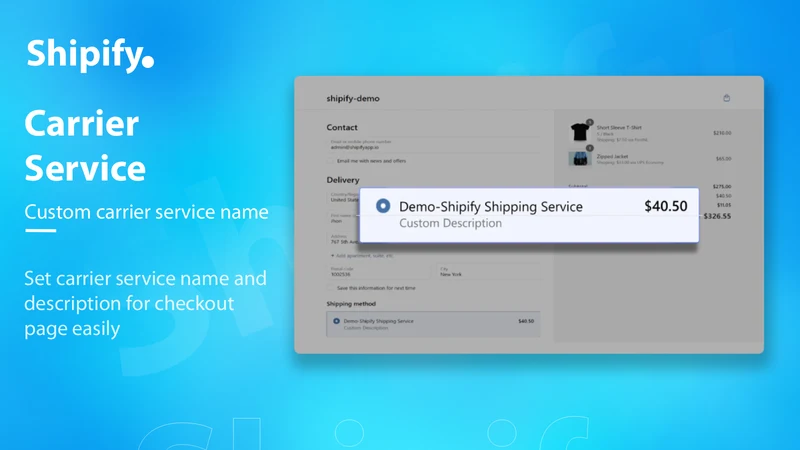
Task: Focus the Postal code field
Action: coord(378,271)
